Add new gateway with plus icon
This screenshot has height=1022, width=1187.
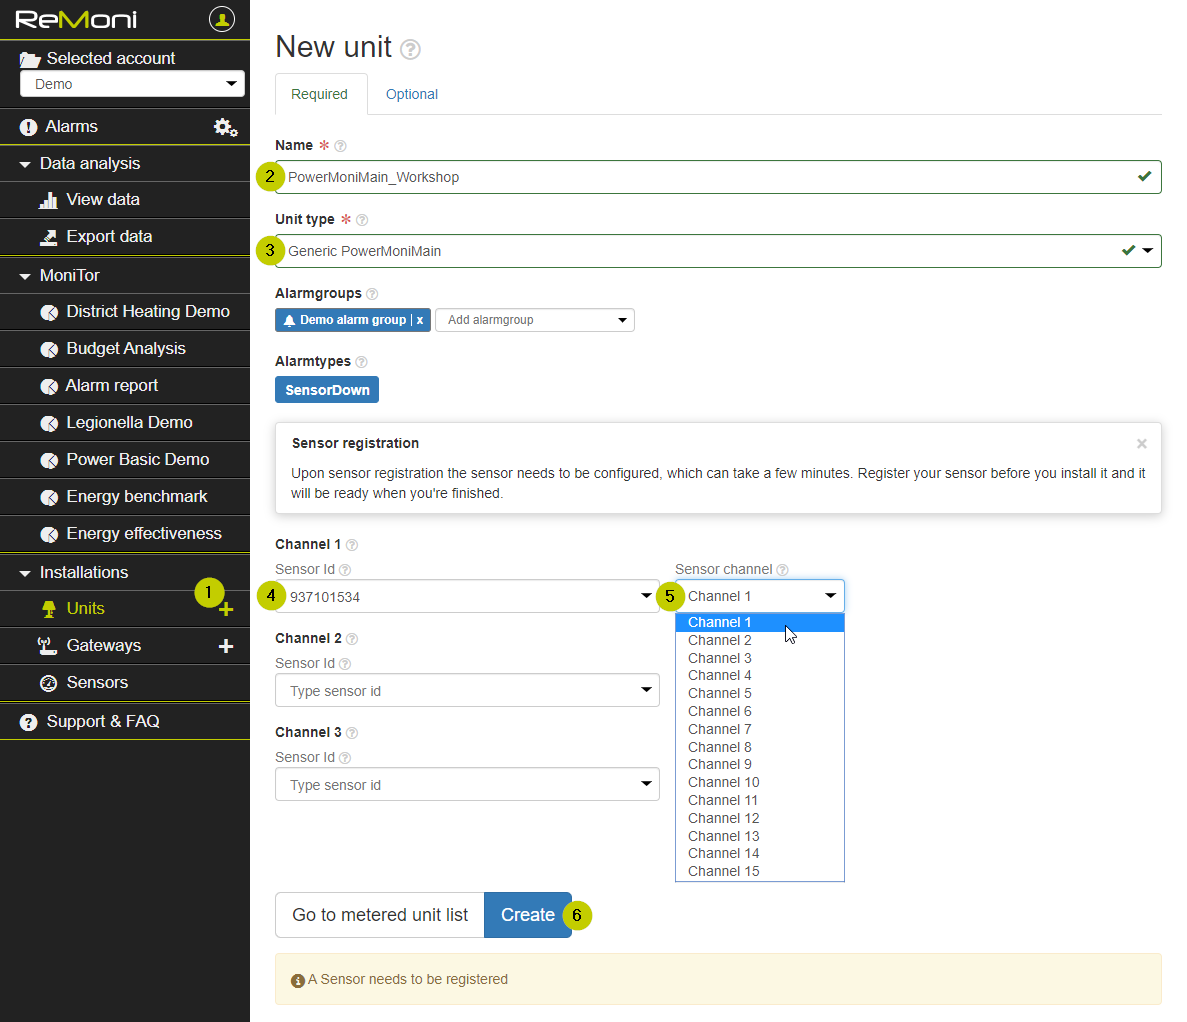coord(226,647)
